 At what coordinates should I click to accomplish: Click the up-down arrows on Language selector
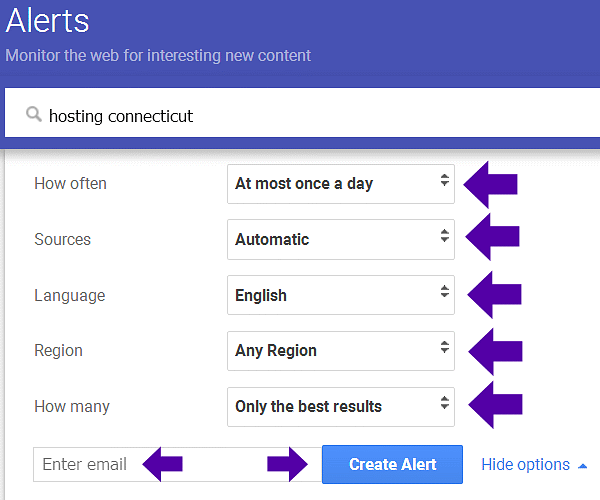444,294
